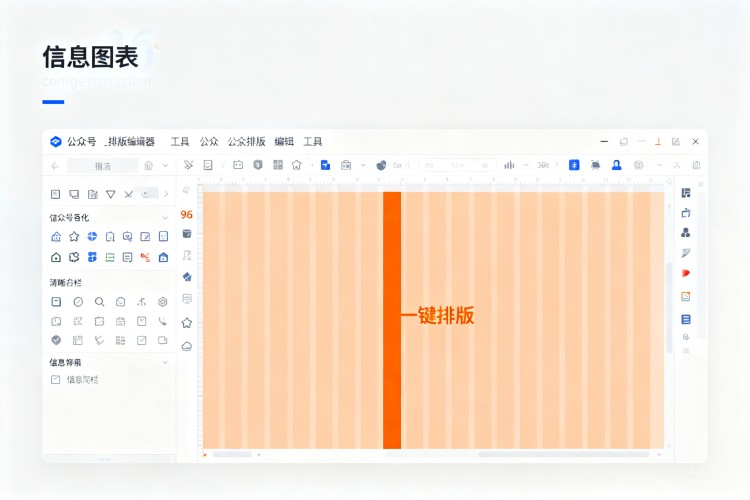Toggle the circled checkmark icon in the left panel
The width and height of the screenshot is (750, 500).
coord(78,302)
